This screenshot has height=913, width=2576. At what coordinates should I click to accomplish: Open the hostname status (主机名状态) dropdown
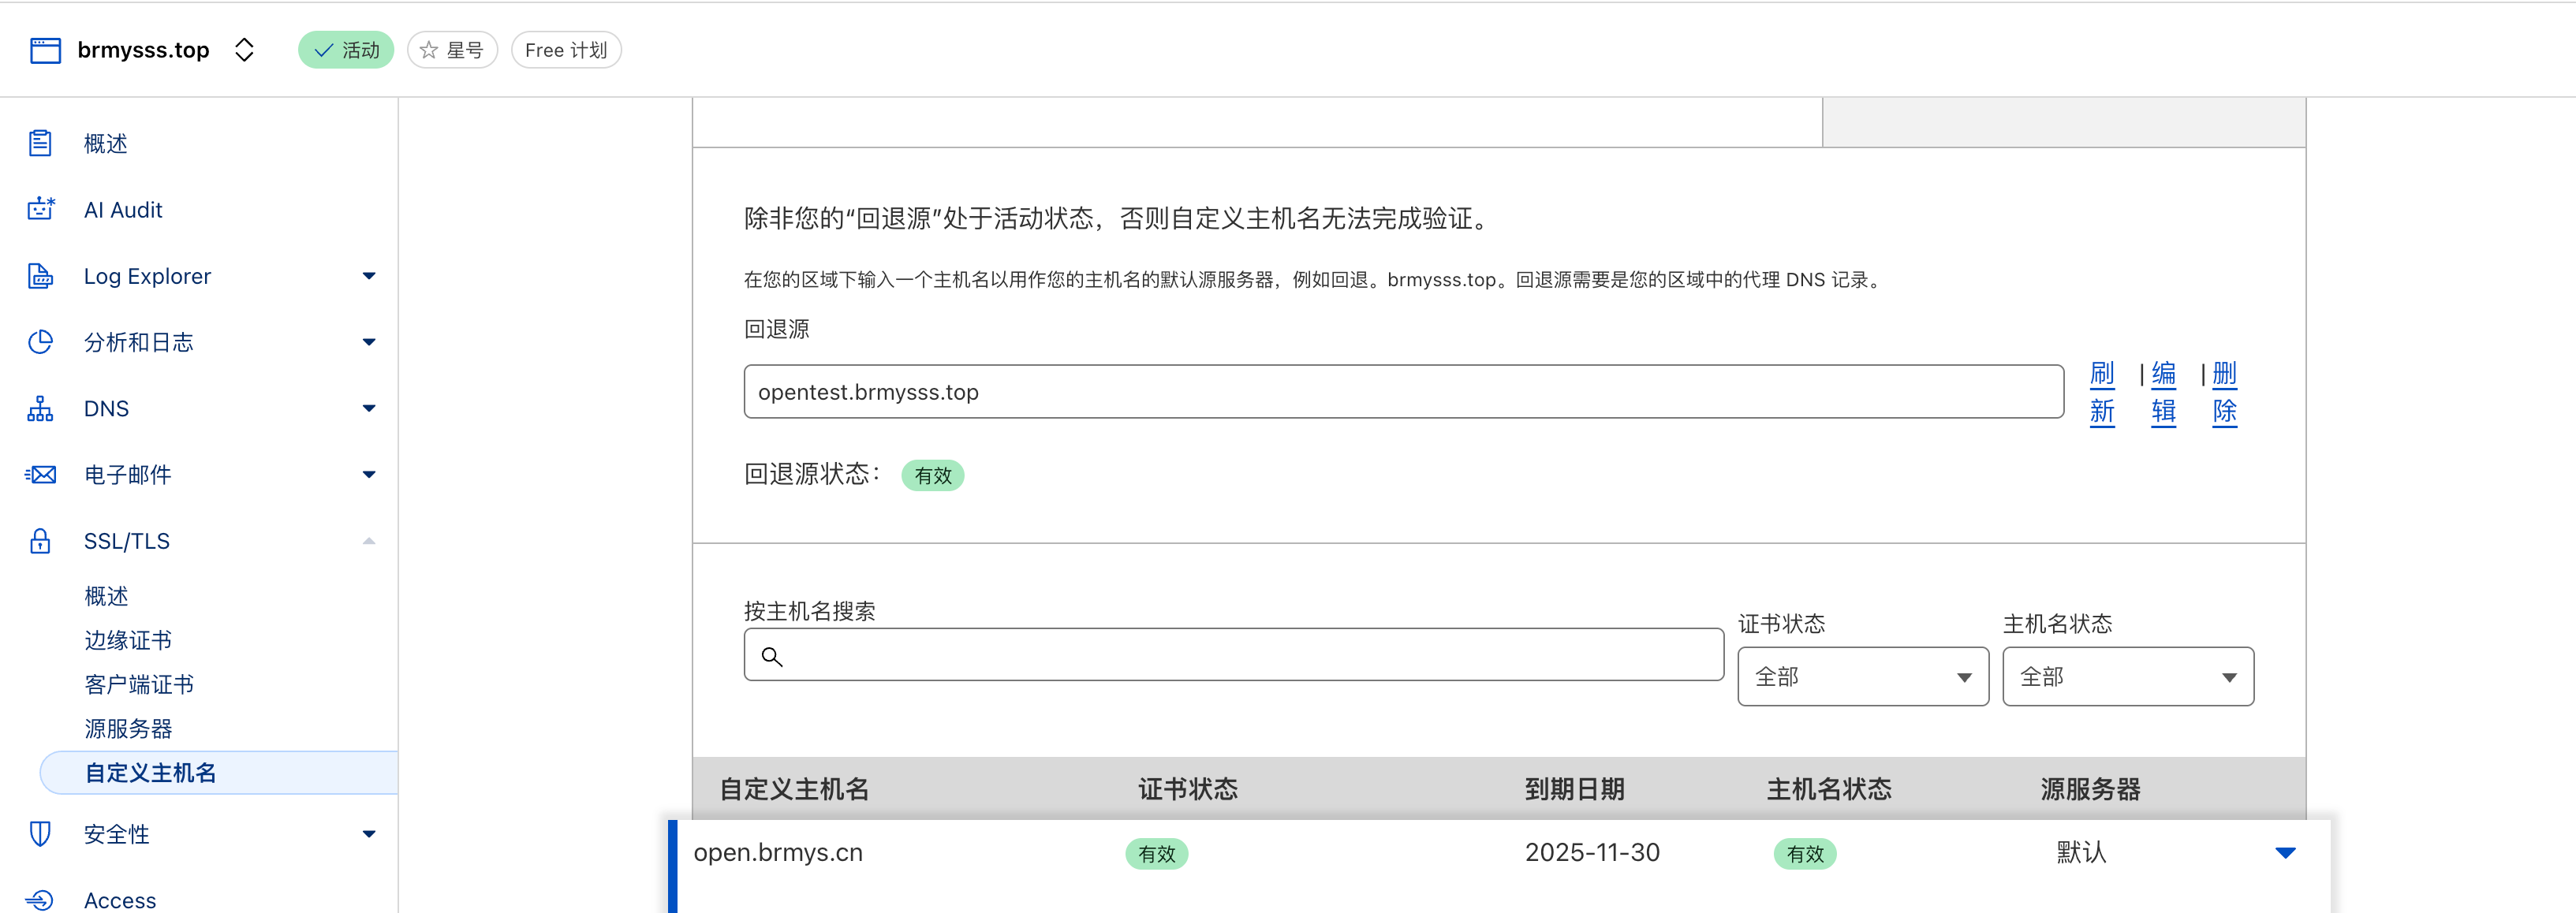pos(2127,677)
